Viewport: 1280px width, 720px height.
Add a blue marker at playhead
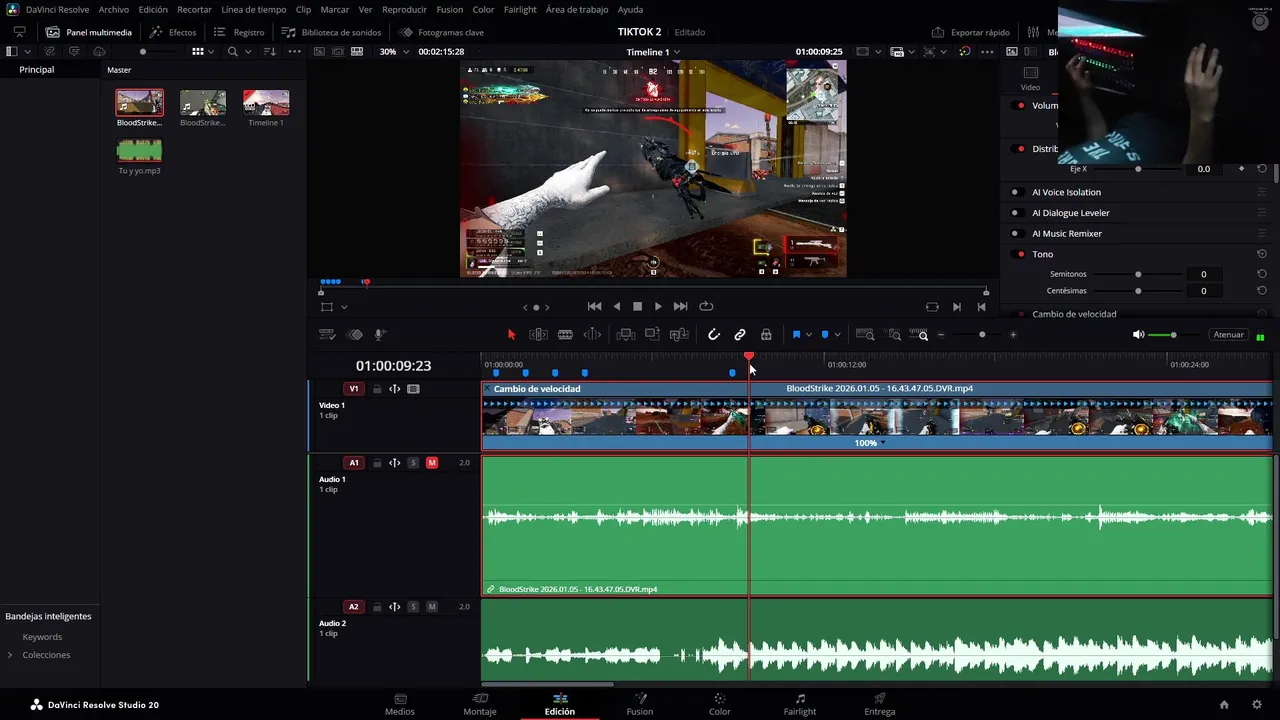tap(824, 335)
